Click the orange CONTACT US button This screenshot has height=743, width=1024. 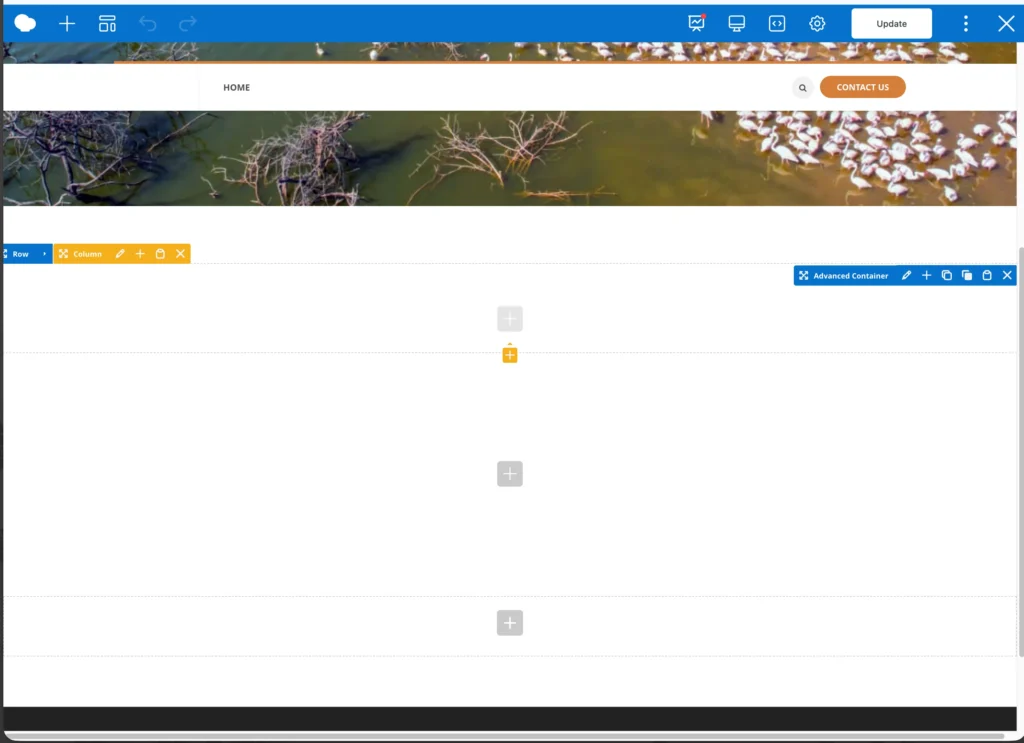863,87
